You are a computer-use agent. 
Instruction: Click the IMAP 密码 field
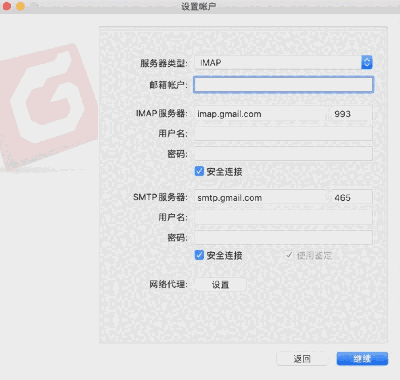point(283,154)
